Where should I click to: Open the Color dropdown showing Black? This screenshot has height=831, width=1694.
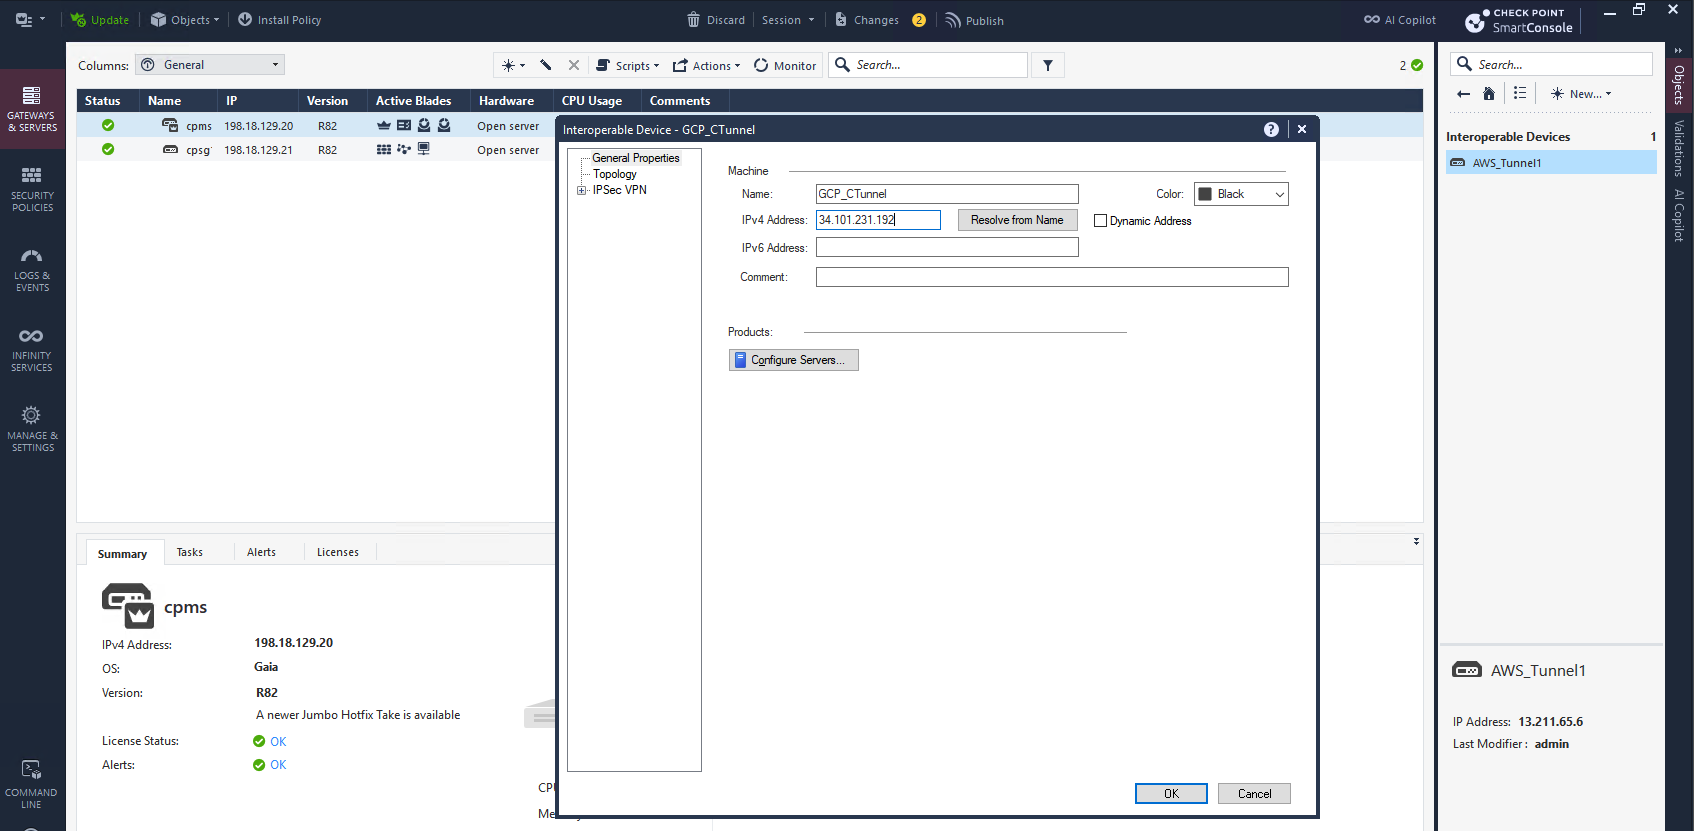pos(1241,194)
